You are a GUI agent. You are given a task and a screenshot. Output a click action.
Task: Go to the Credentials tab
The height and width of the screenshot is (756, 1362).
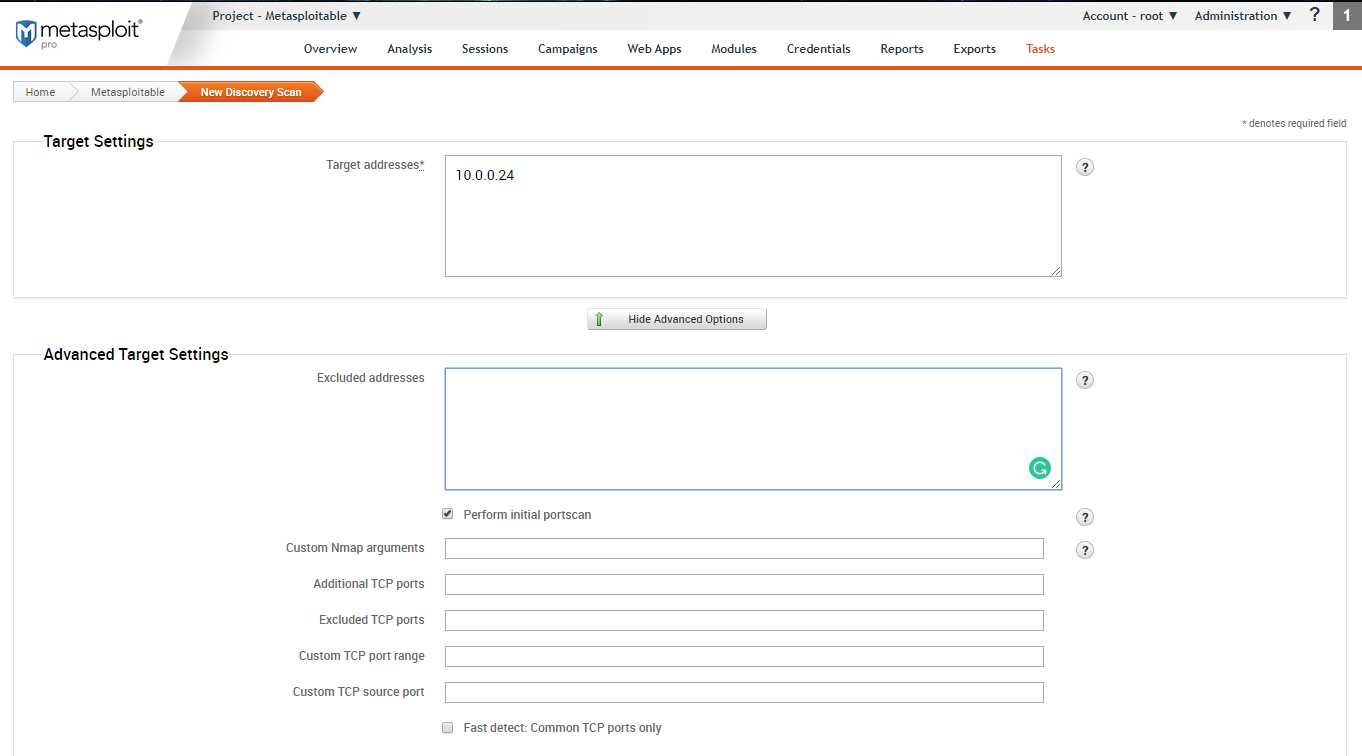click(819, 49)
